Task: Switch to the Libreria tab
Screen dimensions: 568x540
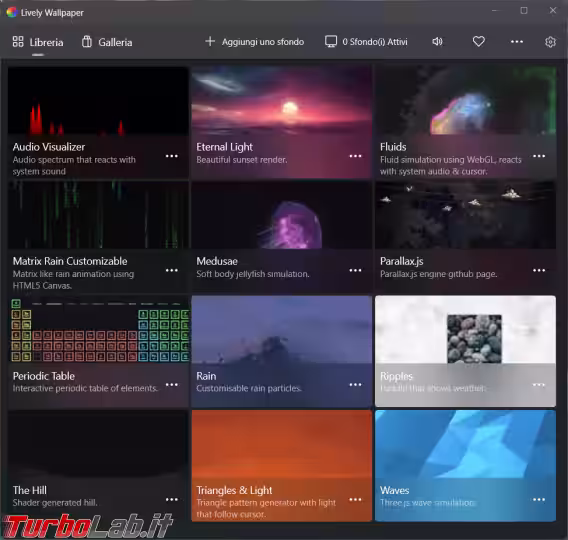Action: click(x=38, y=42)
